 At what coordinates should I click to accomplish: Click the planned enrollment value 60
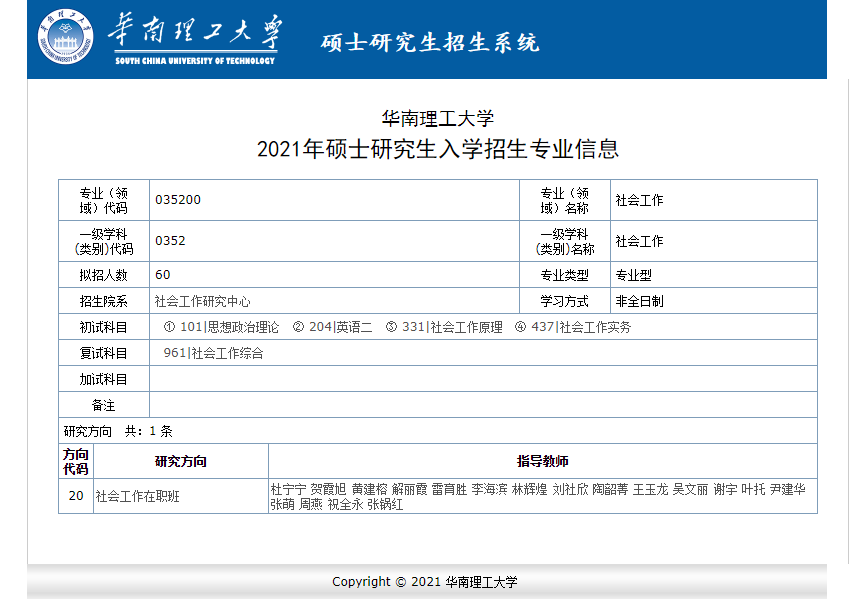coord(162,275)
